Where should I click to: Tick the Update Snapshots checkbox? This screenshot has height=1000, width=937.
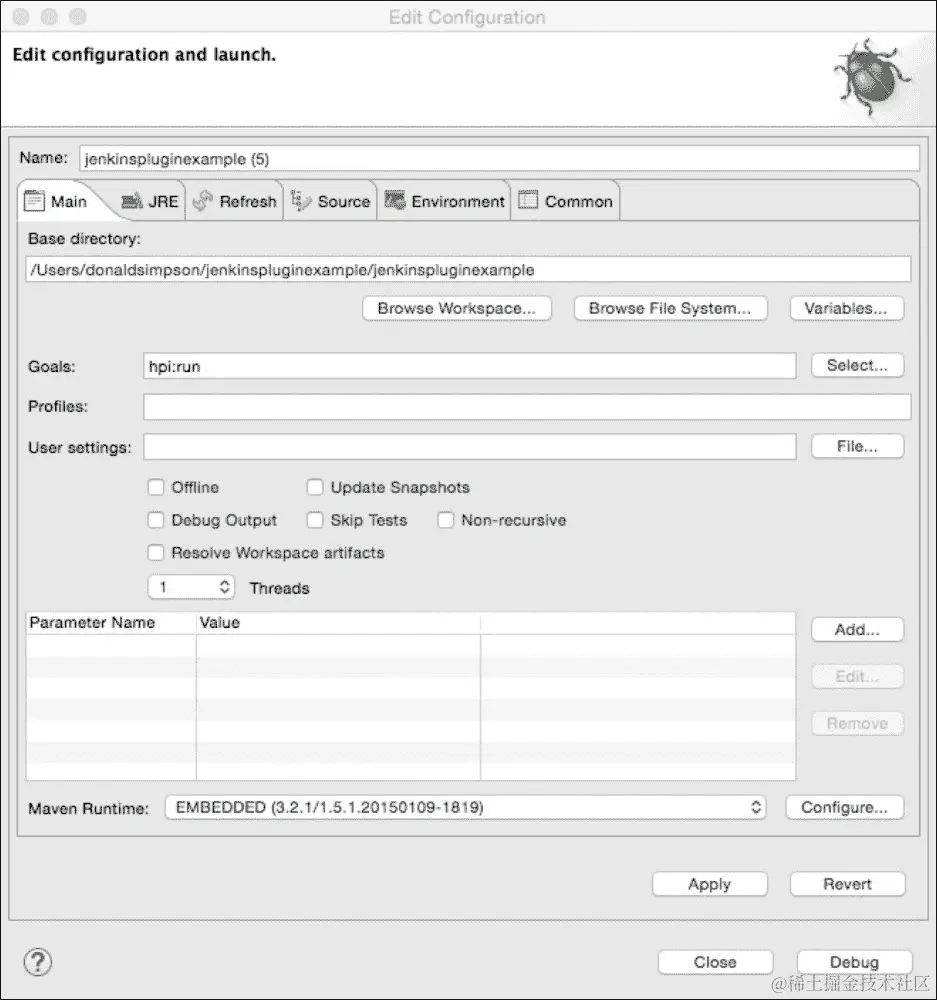tap(314, 487)
